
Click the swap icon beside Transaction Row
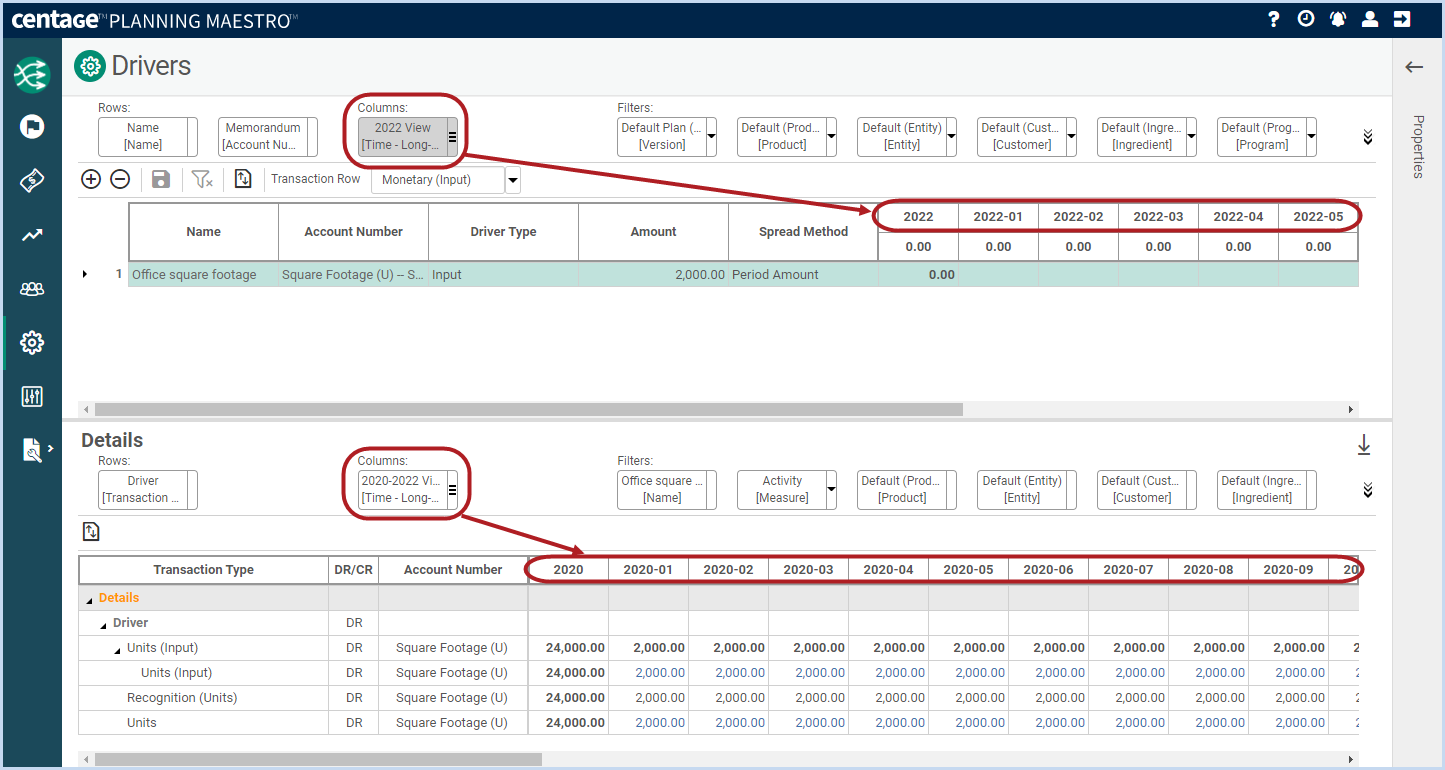tap(243, 179)
